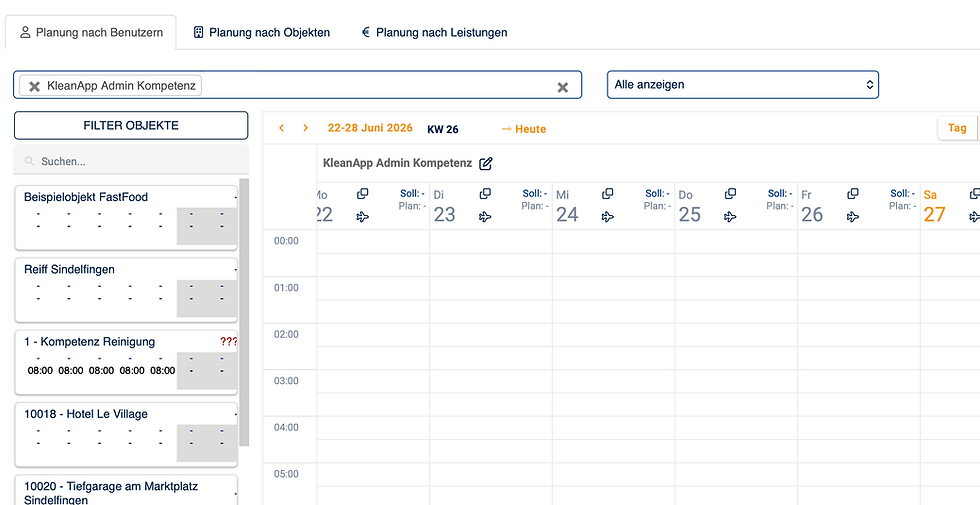Screen dimensions: 980x505
Task: Go to next week arrow
Action: click(306, 128)
